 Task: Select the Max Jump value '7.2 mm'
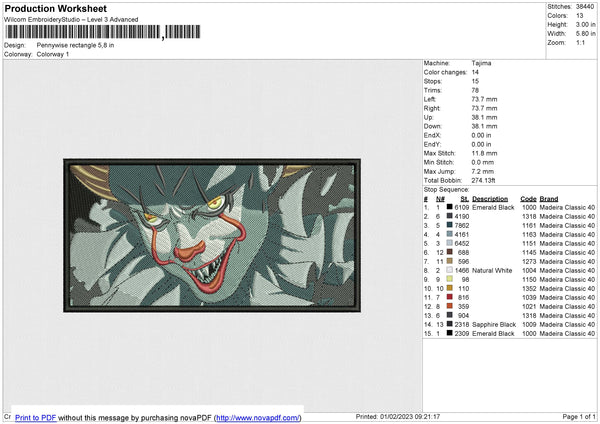click(483, 171)
